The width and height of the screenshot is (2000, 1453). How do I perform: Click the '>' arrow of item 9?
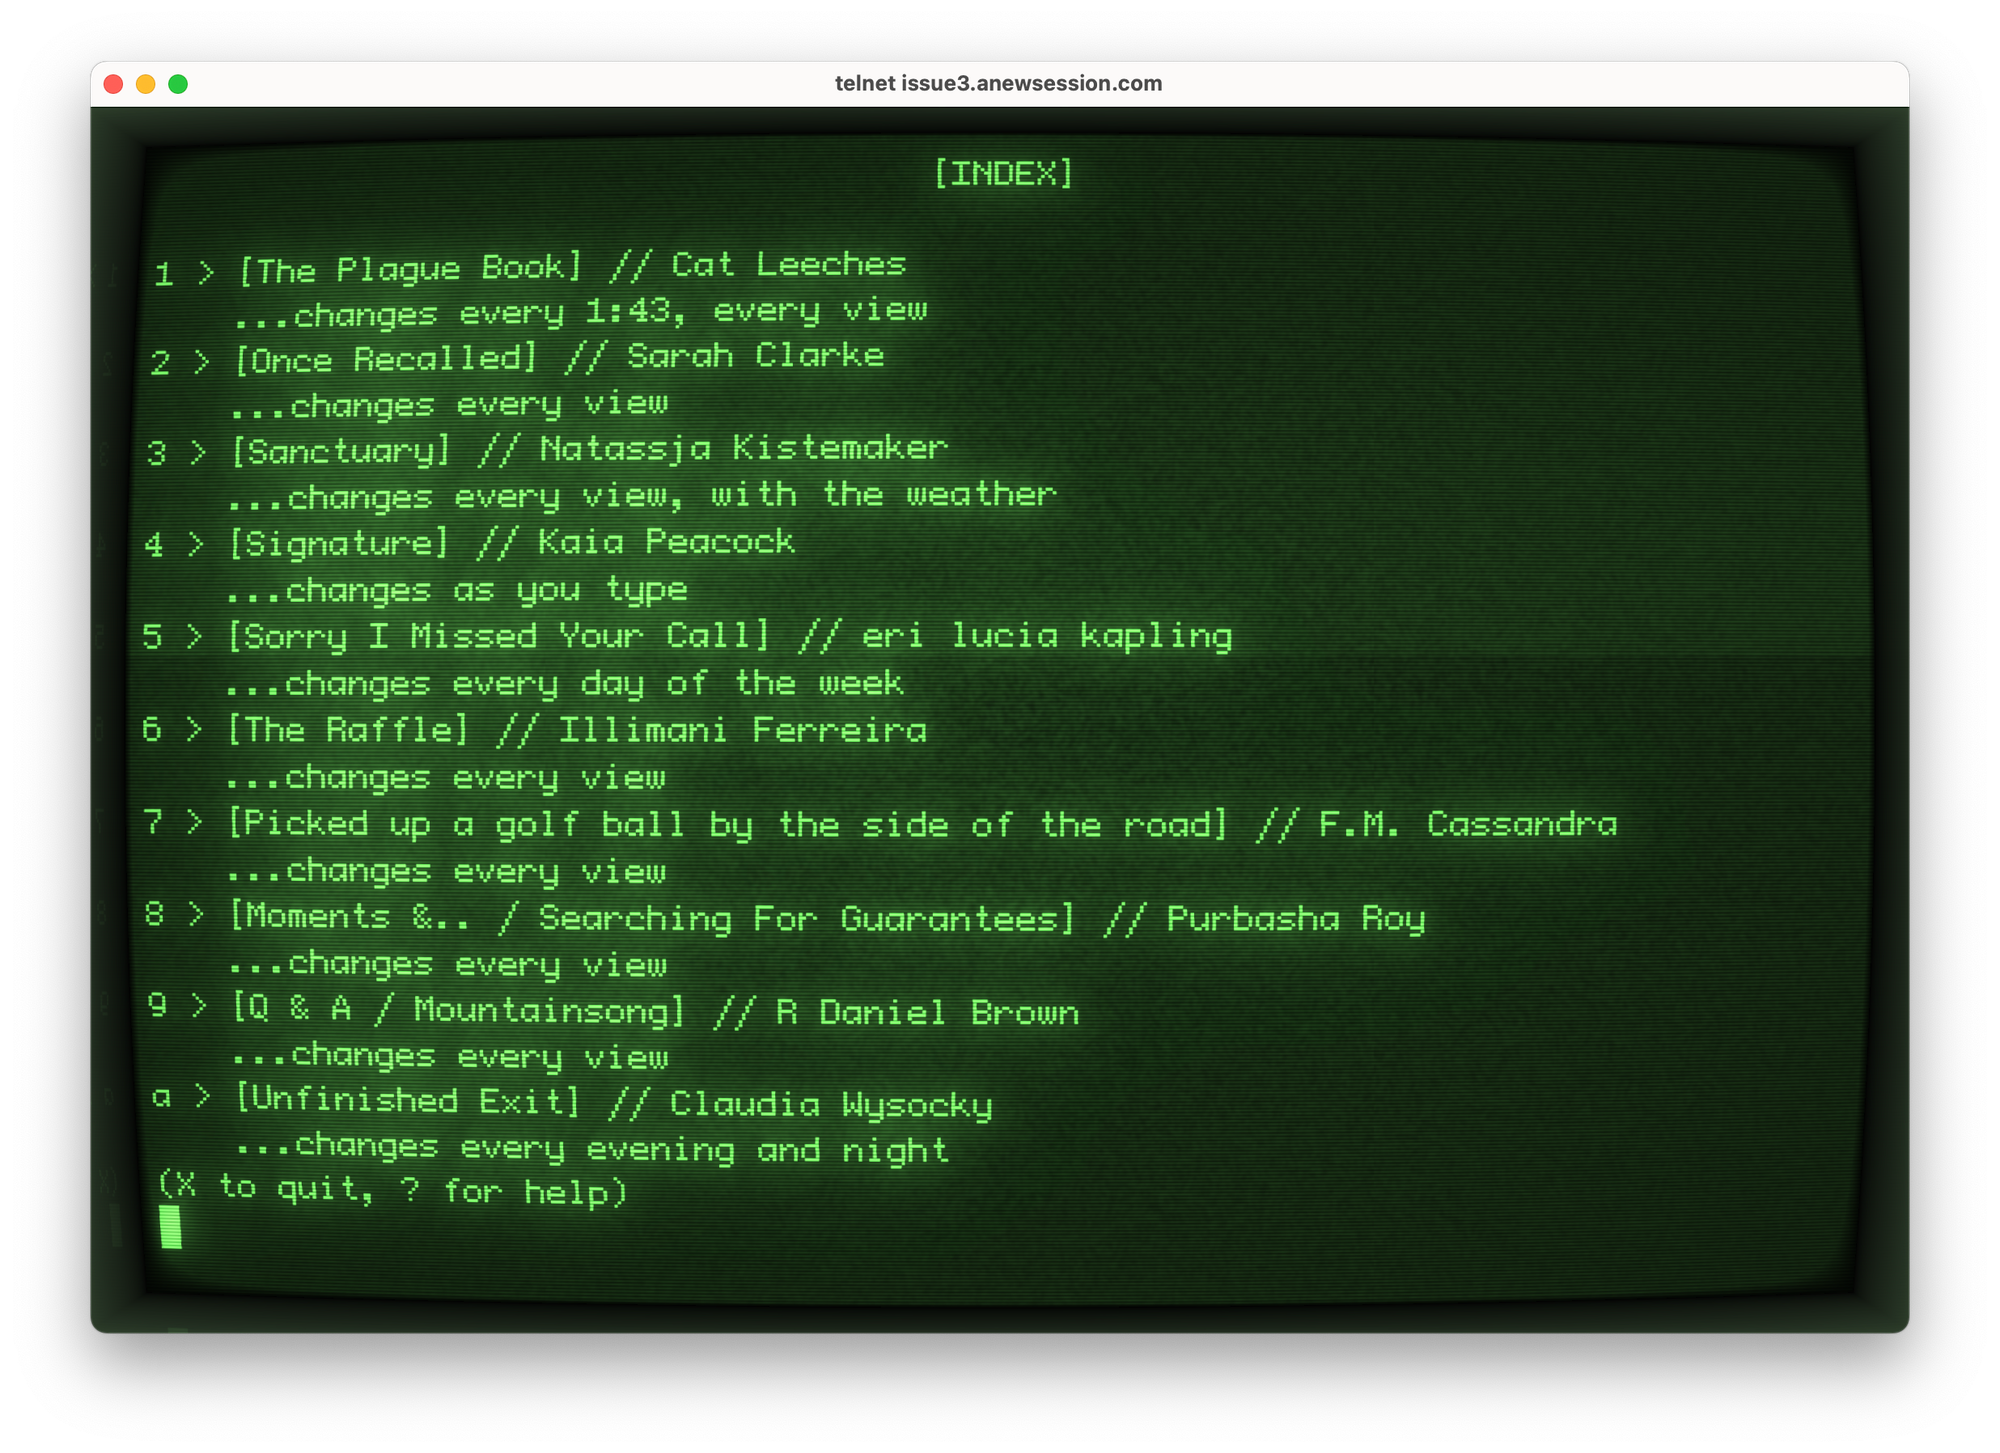coord(199,1006)
